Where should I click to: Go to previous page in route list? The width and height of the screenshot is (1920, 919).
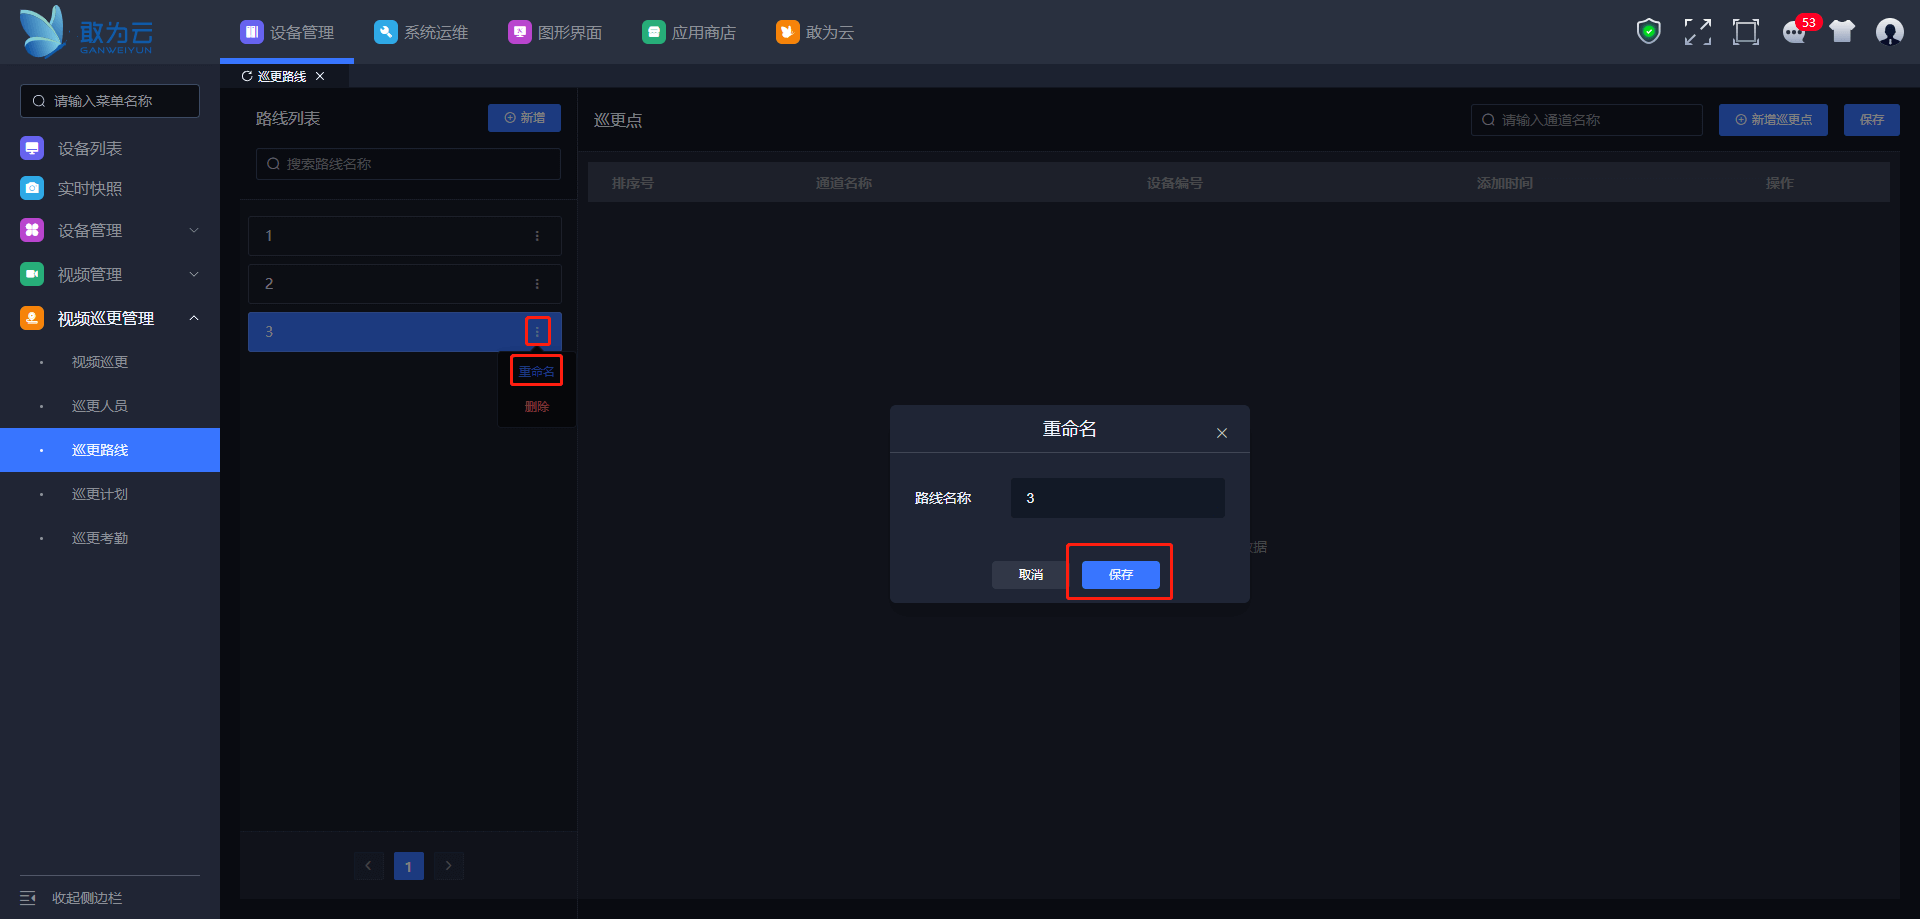[368, 866]
